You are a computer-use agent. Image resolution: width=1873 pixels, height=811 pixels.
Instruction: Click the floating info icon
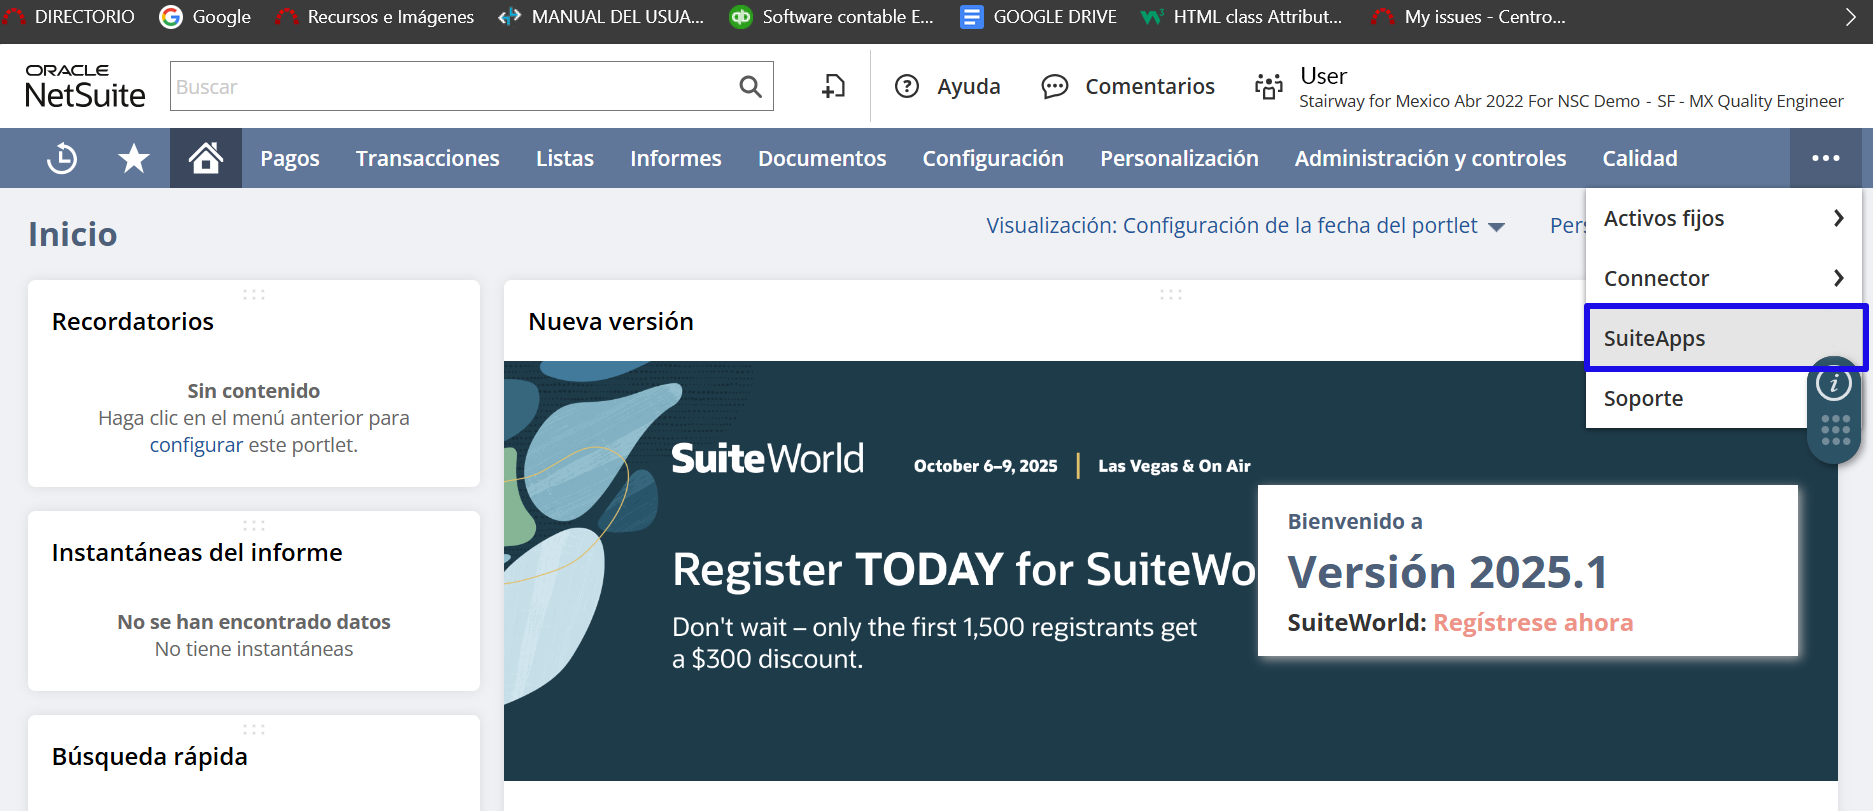1833,383
